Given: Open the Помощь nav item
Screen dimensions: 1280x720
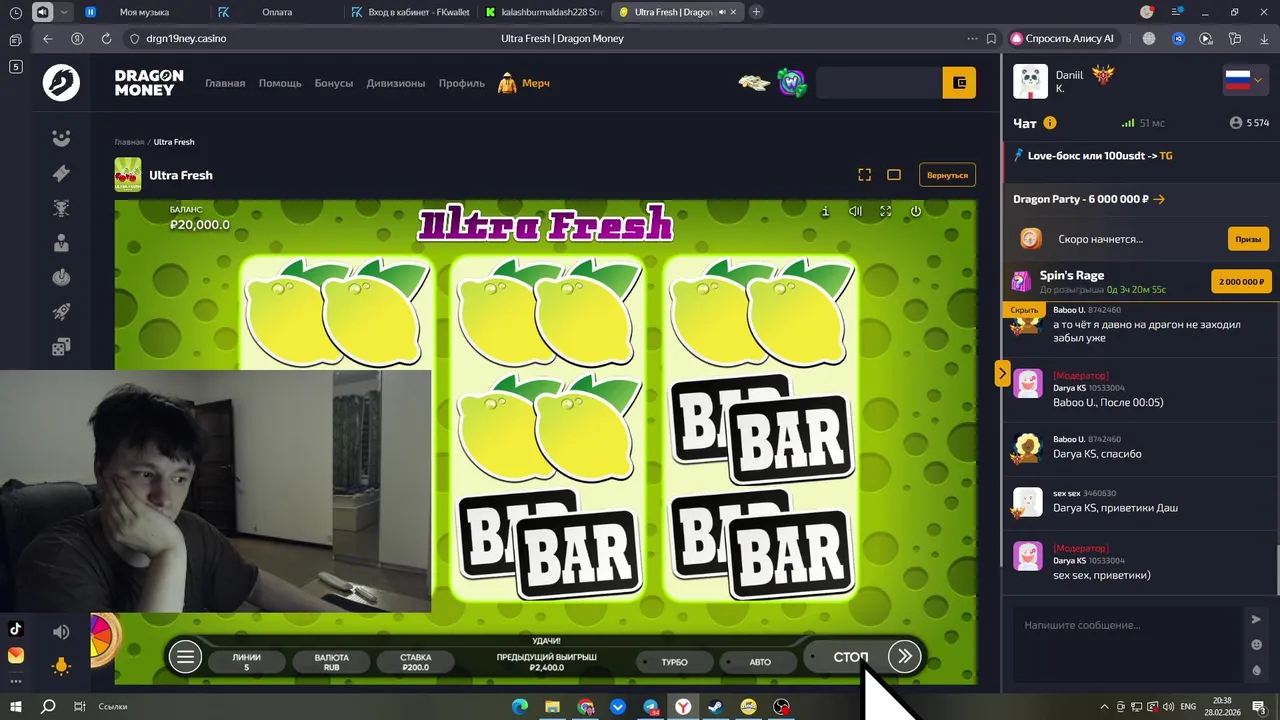Looking at the screenshot, I should pyautogui.click(x=280, y=83).
